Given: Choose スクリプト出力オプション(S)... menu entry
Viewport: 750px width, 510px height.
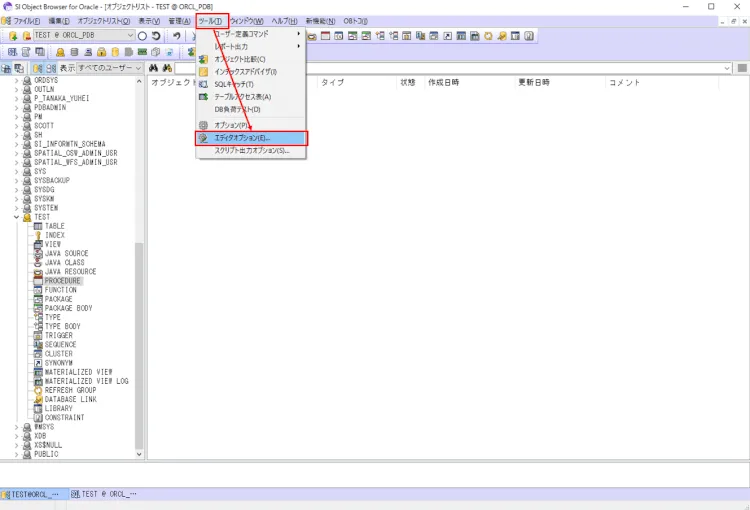Looking at the screenshot, I should (251, 150).
